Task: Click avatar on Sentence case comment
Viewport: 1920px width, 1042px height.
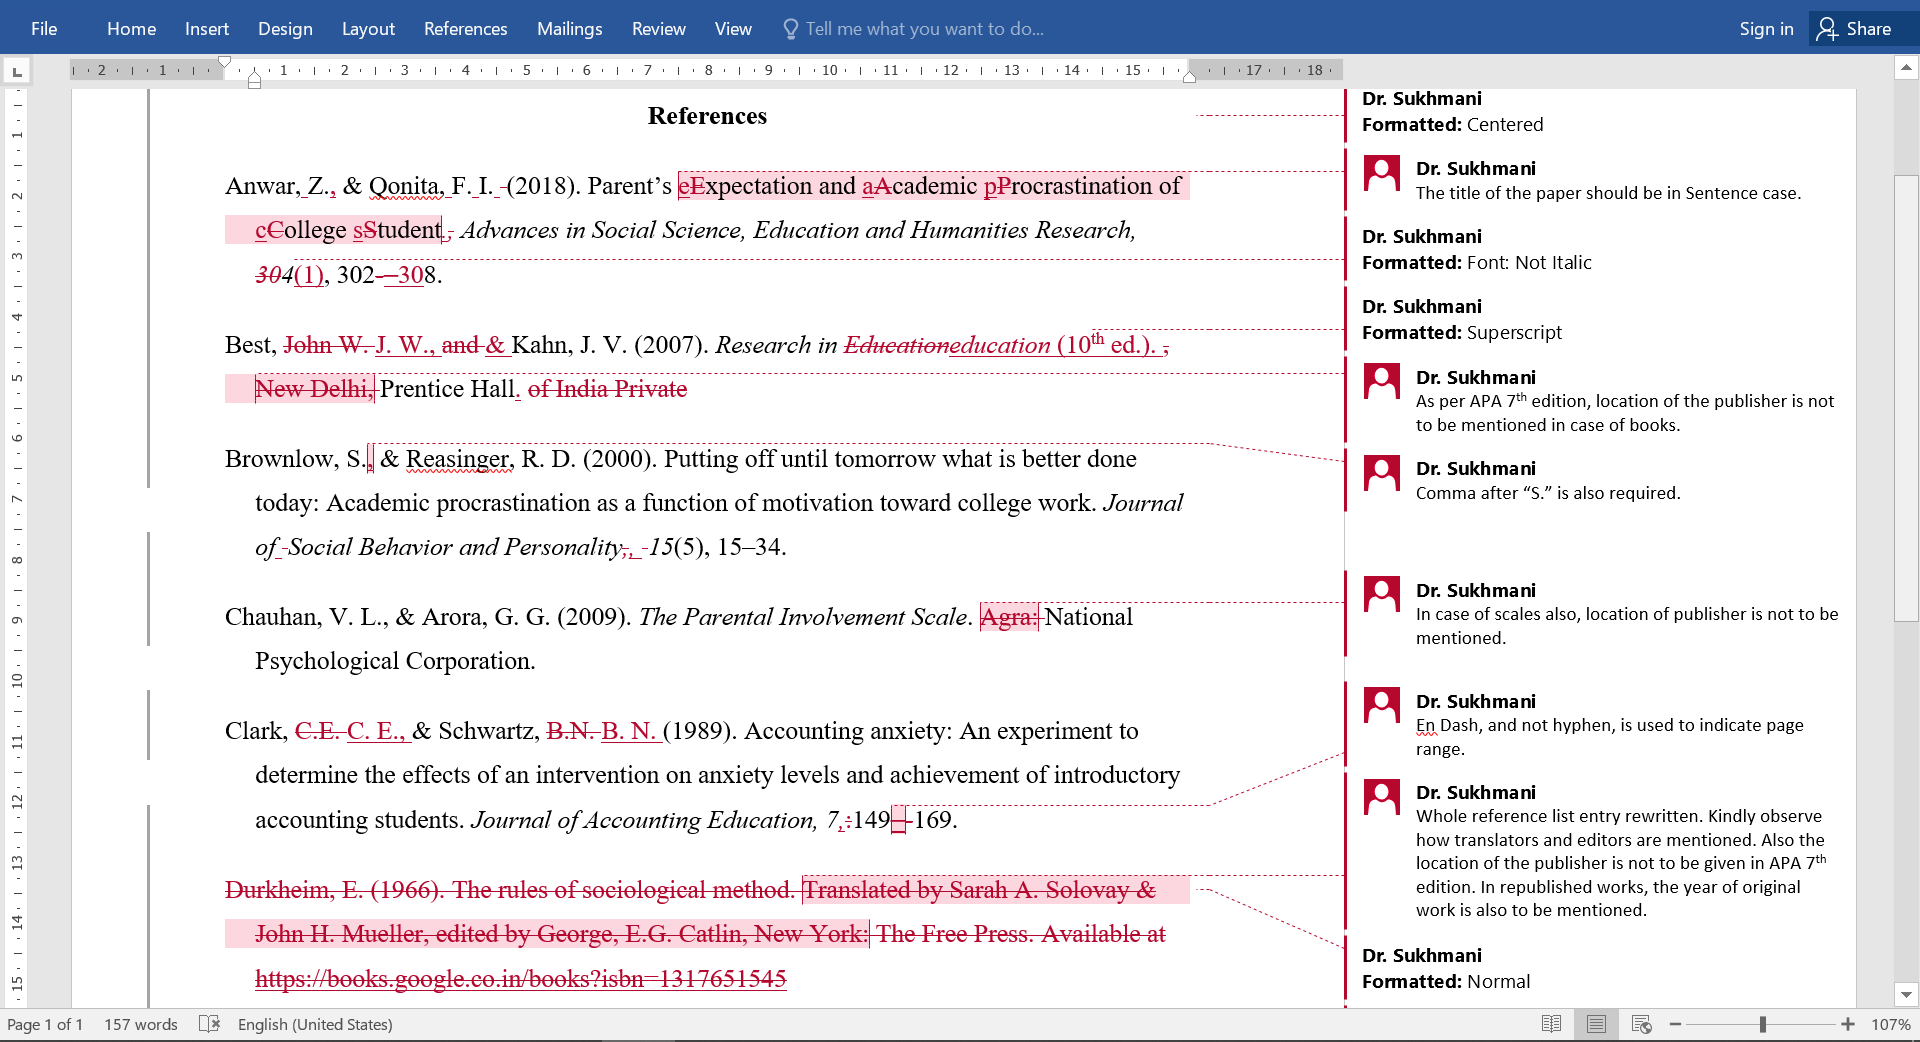Action: tap(1382, 174)
